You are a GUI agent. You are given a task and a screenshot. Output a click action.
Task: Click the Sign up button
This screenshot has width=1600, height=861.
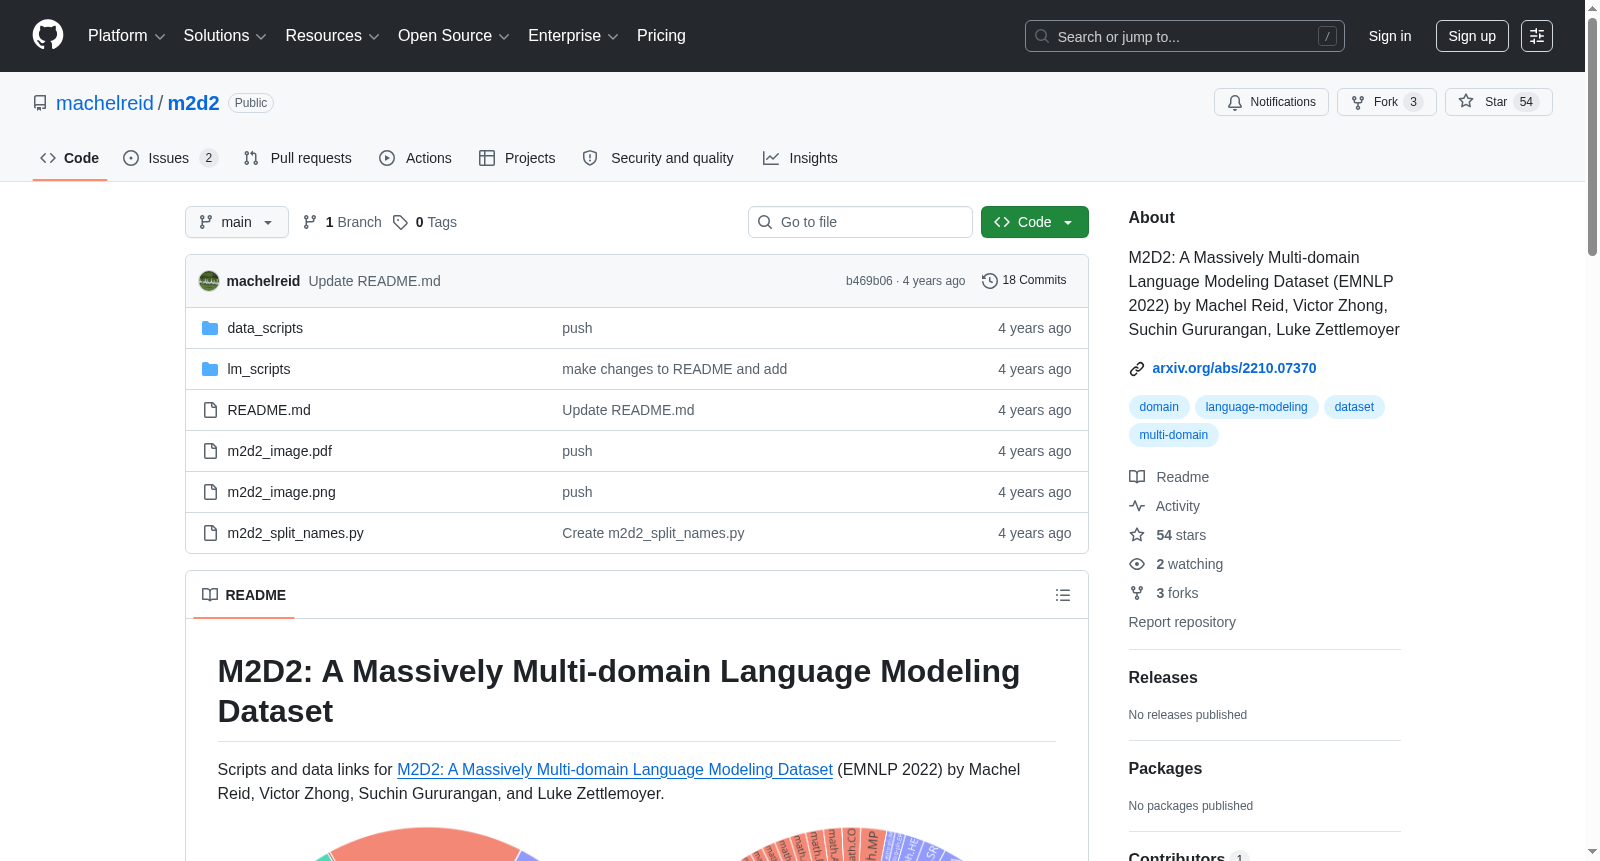pyautogui.click(x=1472, y=36)
